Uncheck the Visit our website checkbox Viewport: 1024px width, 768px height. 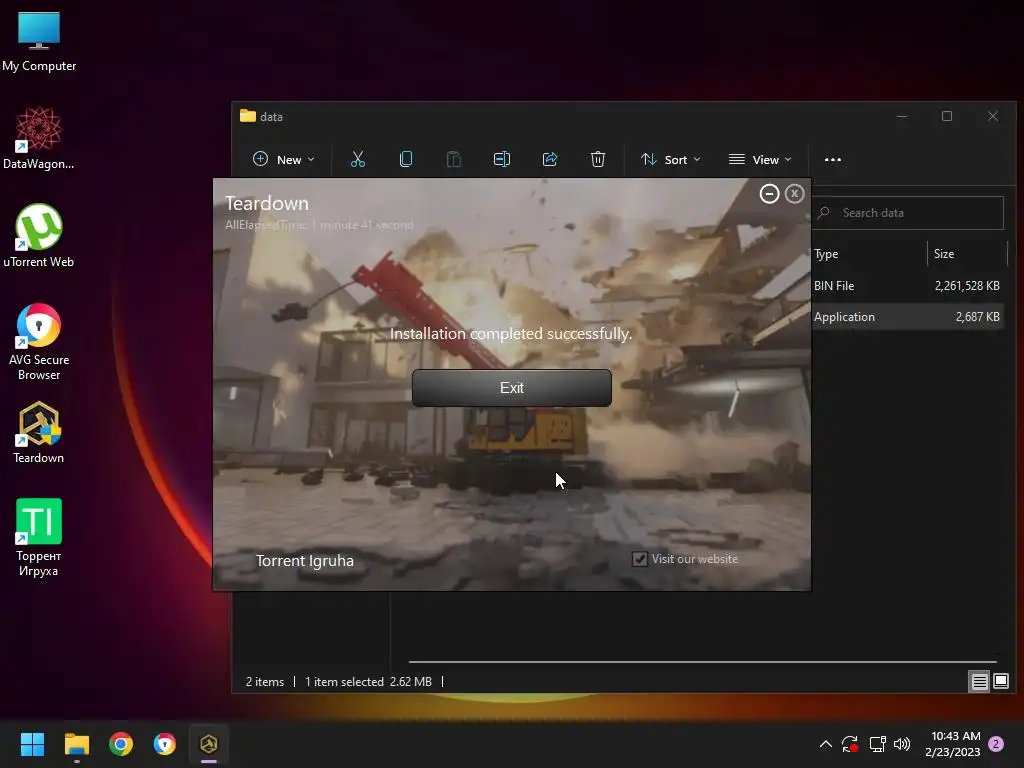click(639, 559)
